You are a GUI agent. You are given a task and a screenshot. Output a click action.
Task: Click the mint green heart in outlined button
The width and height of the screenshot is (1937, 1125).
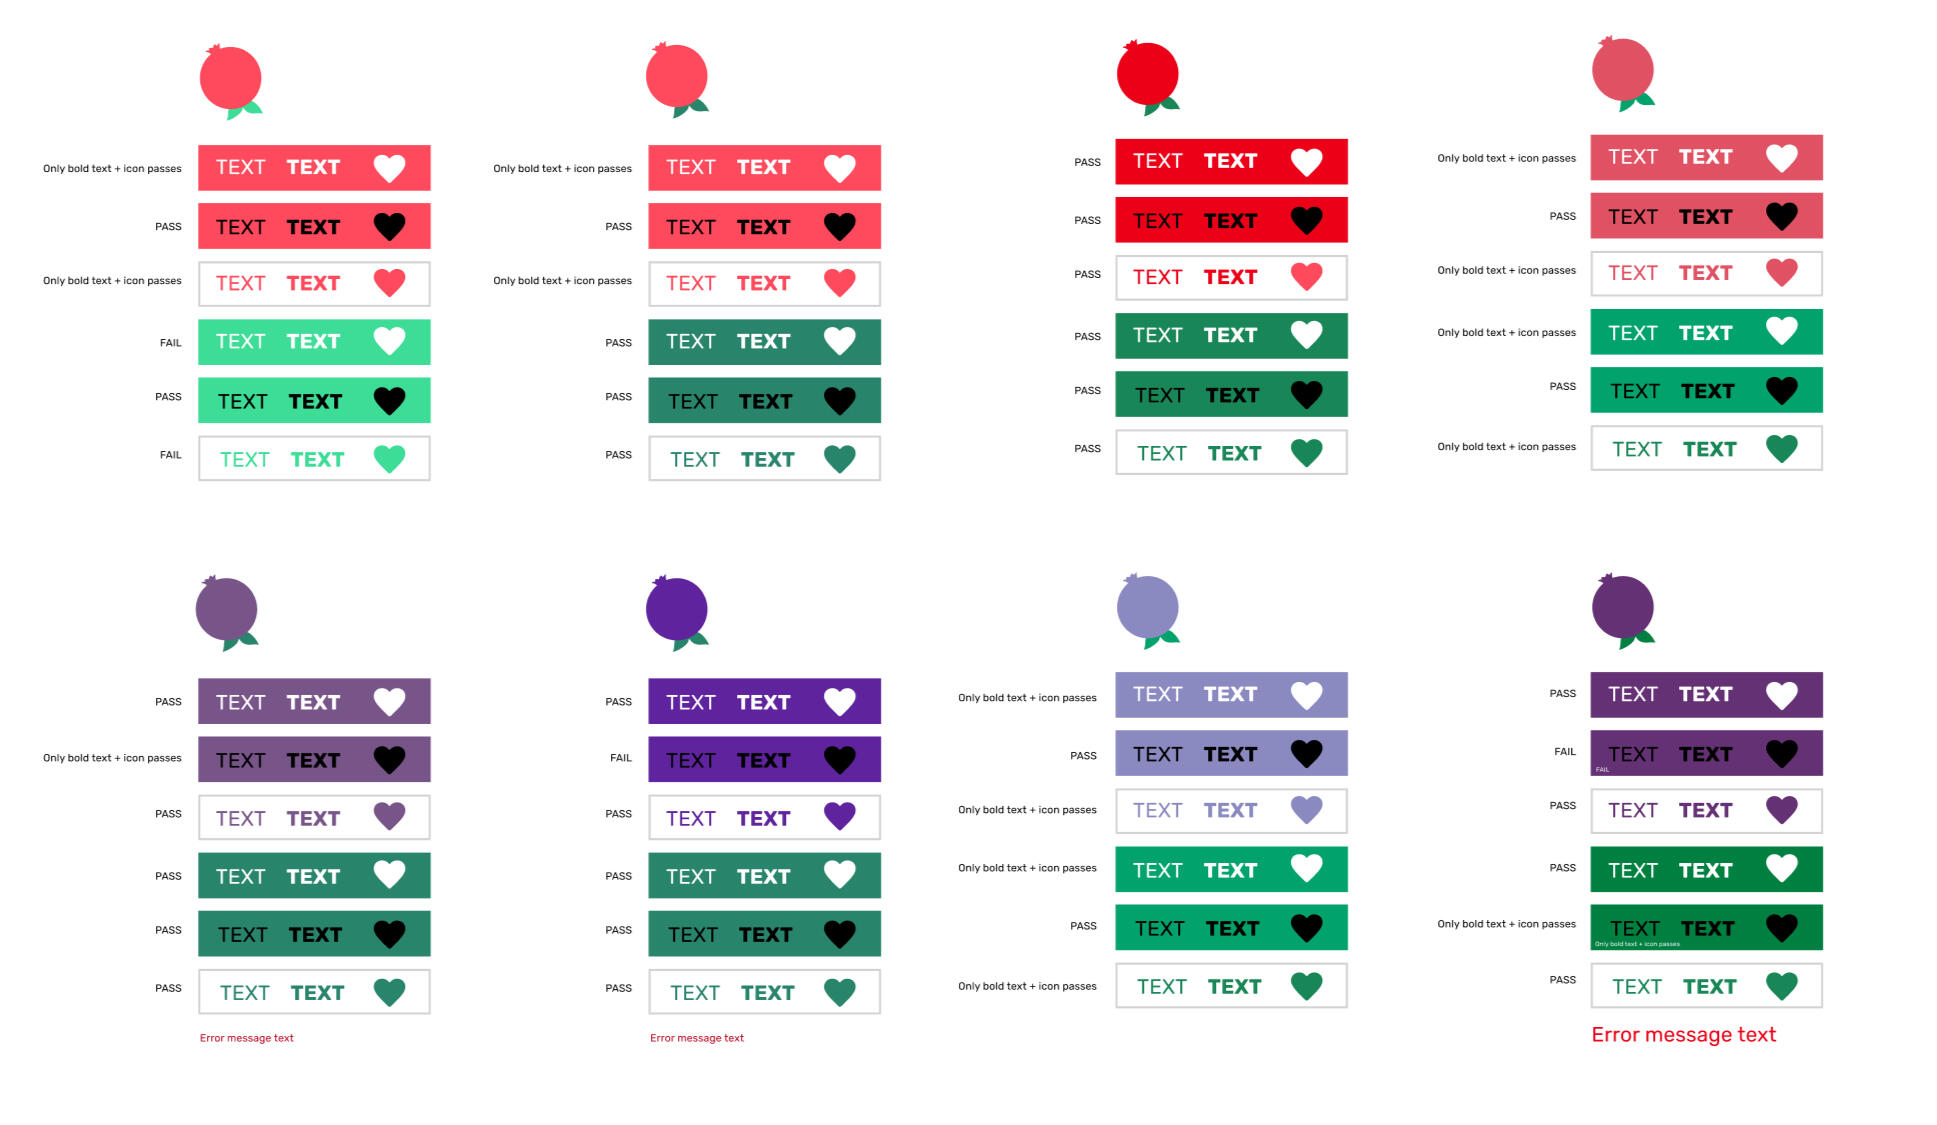pyautogui.click(x=389, y=459)
